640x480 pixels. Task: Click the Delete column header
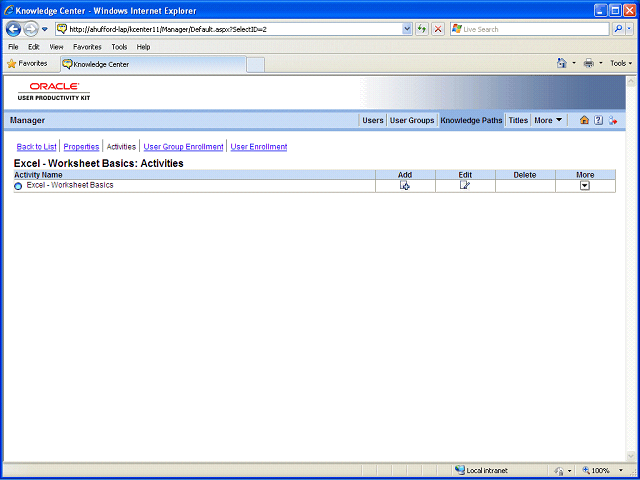point(524,175)
